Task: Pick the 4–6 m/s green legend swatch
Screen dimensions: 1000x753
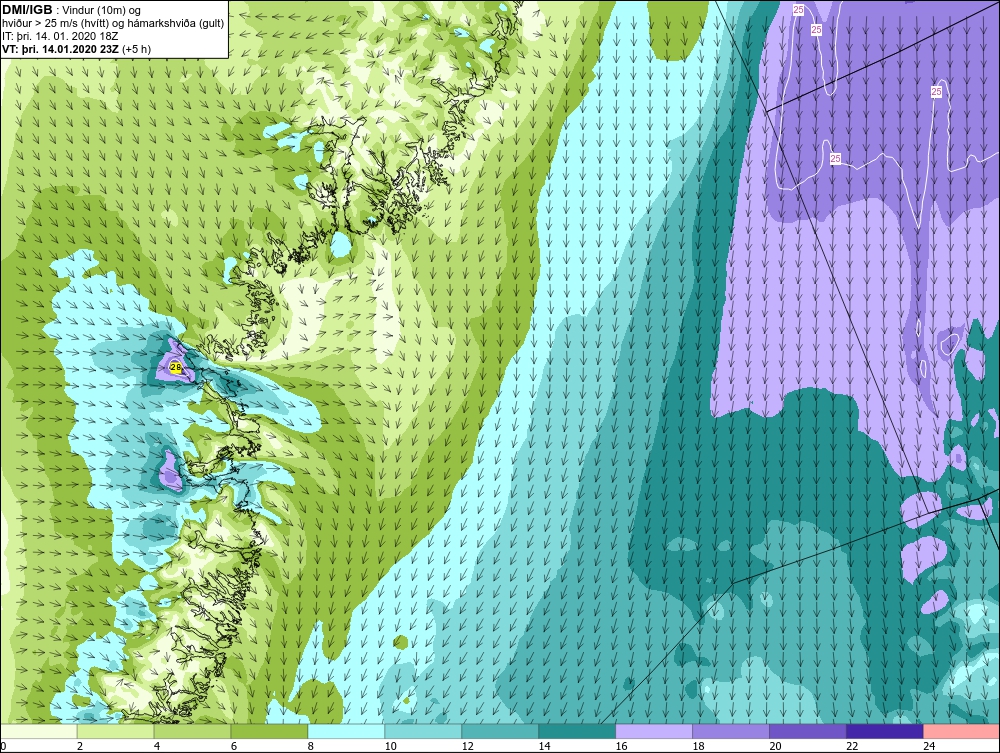Action: pos(192,731)
